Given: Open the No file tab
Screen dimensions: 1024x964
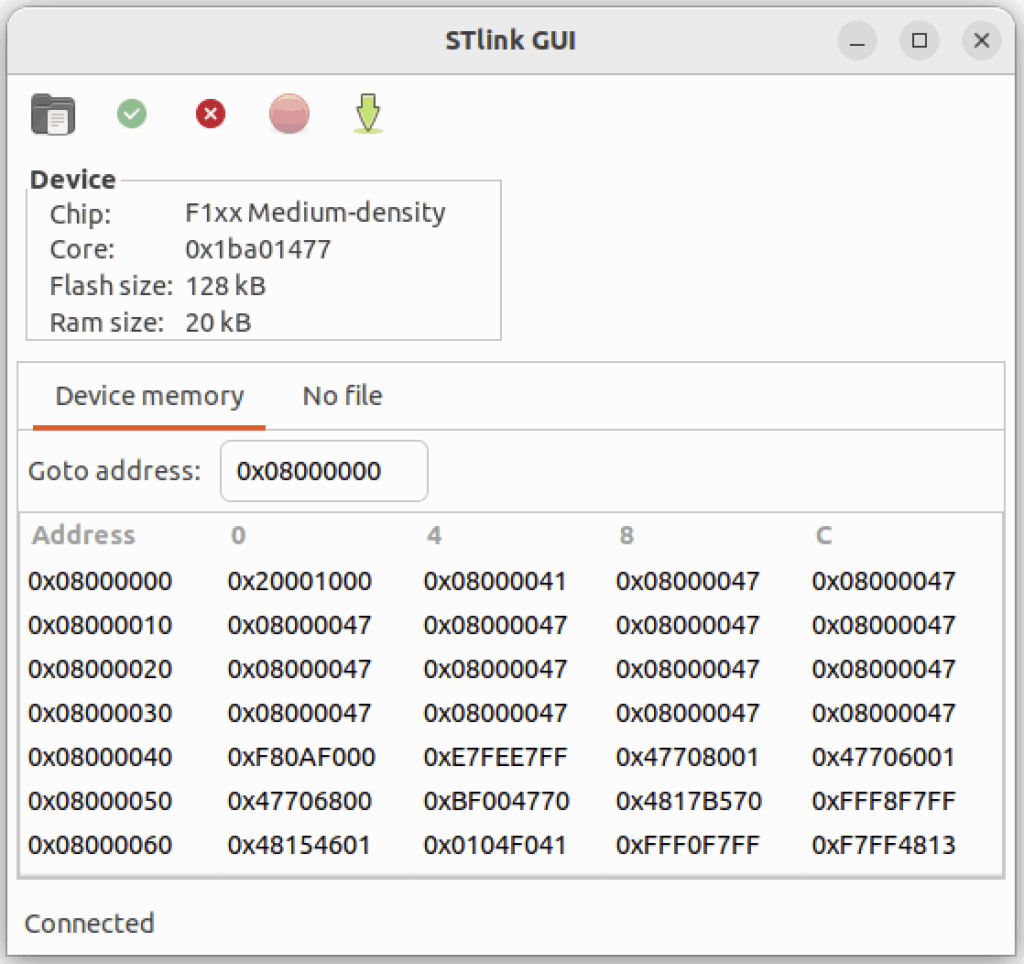Looking at the screenshot, I should [342, 396].
